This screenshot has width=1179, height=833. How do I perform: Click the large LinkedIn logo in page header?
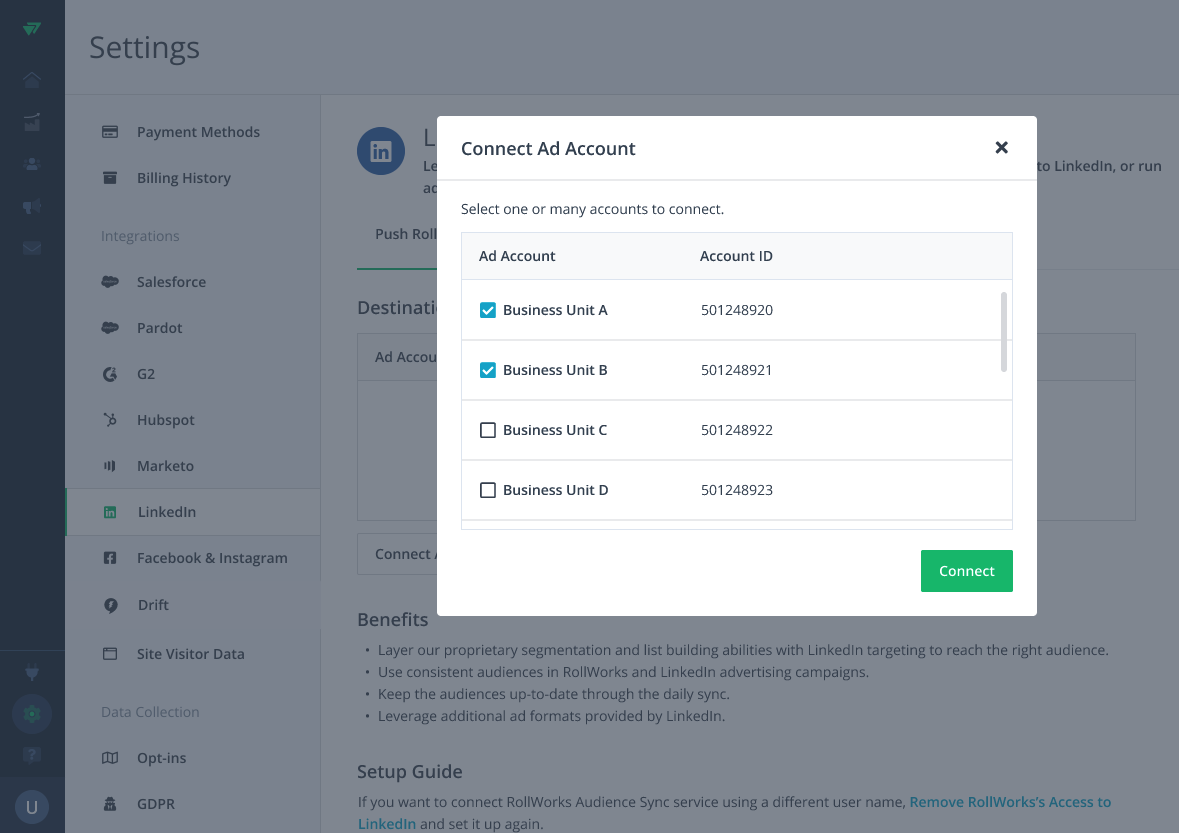click(380, 151)
